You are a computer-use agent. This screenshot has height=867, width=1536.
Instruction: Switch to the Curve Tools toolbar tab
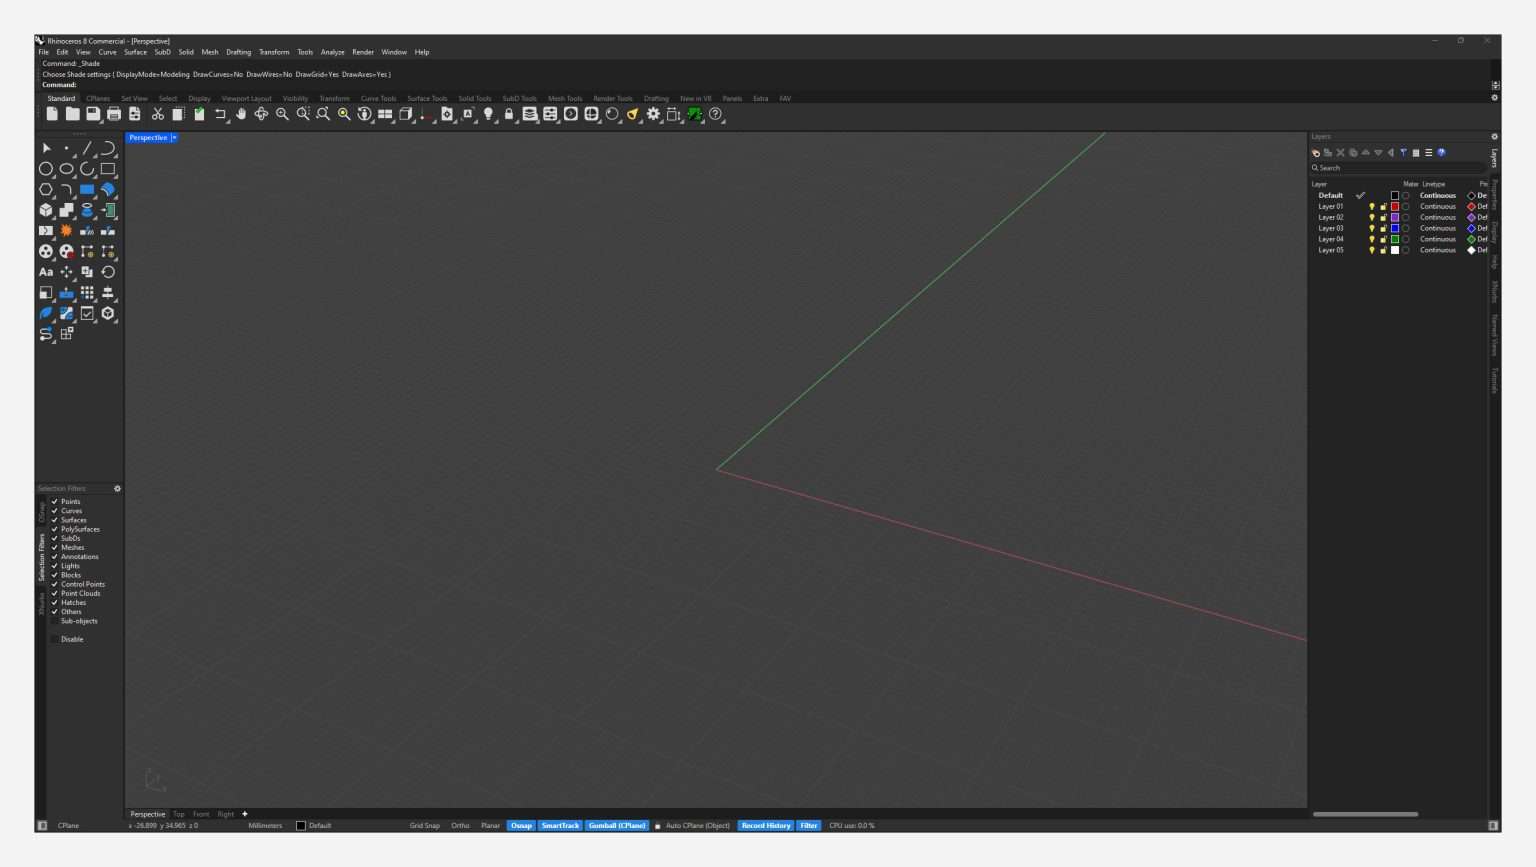[378, 99]
